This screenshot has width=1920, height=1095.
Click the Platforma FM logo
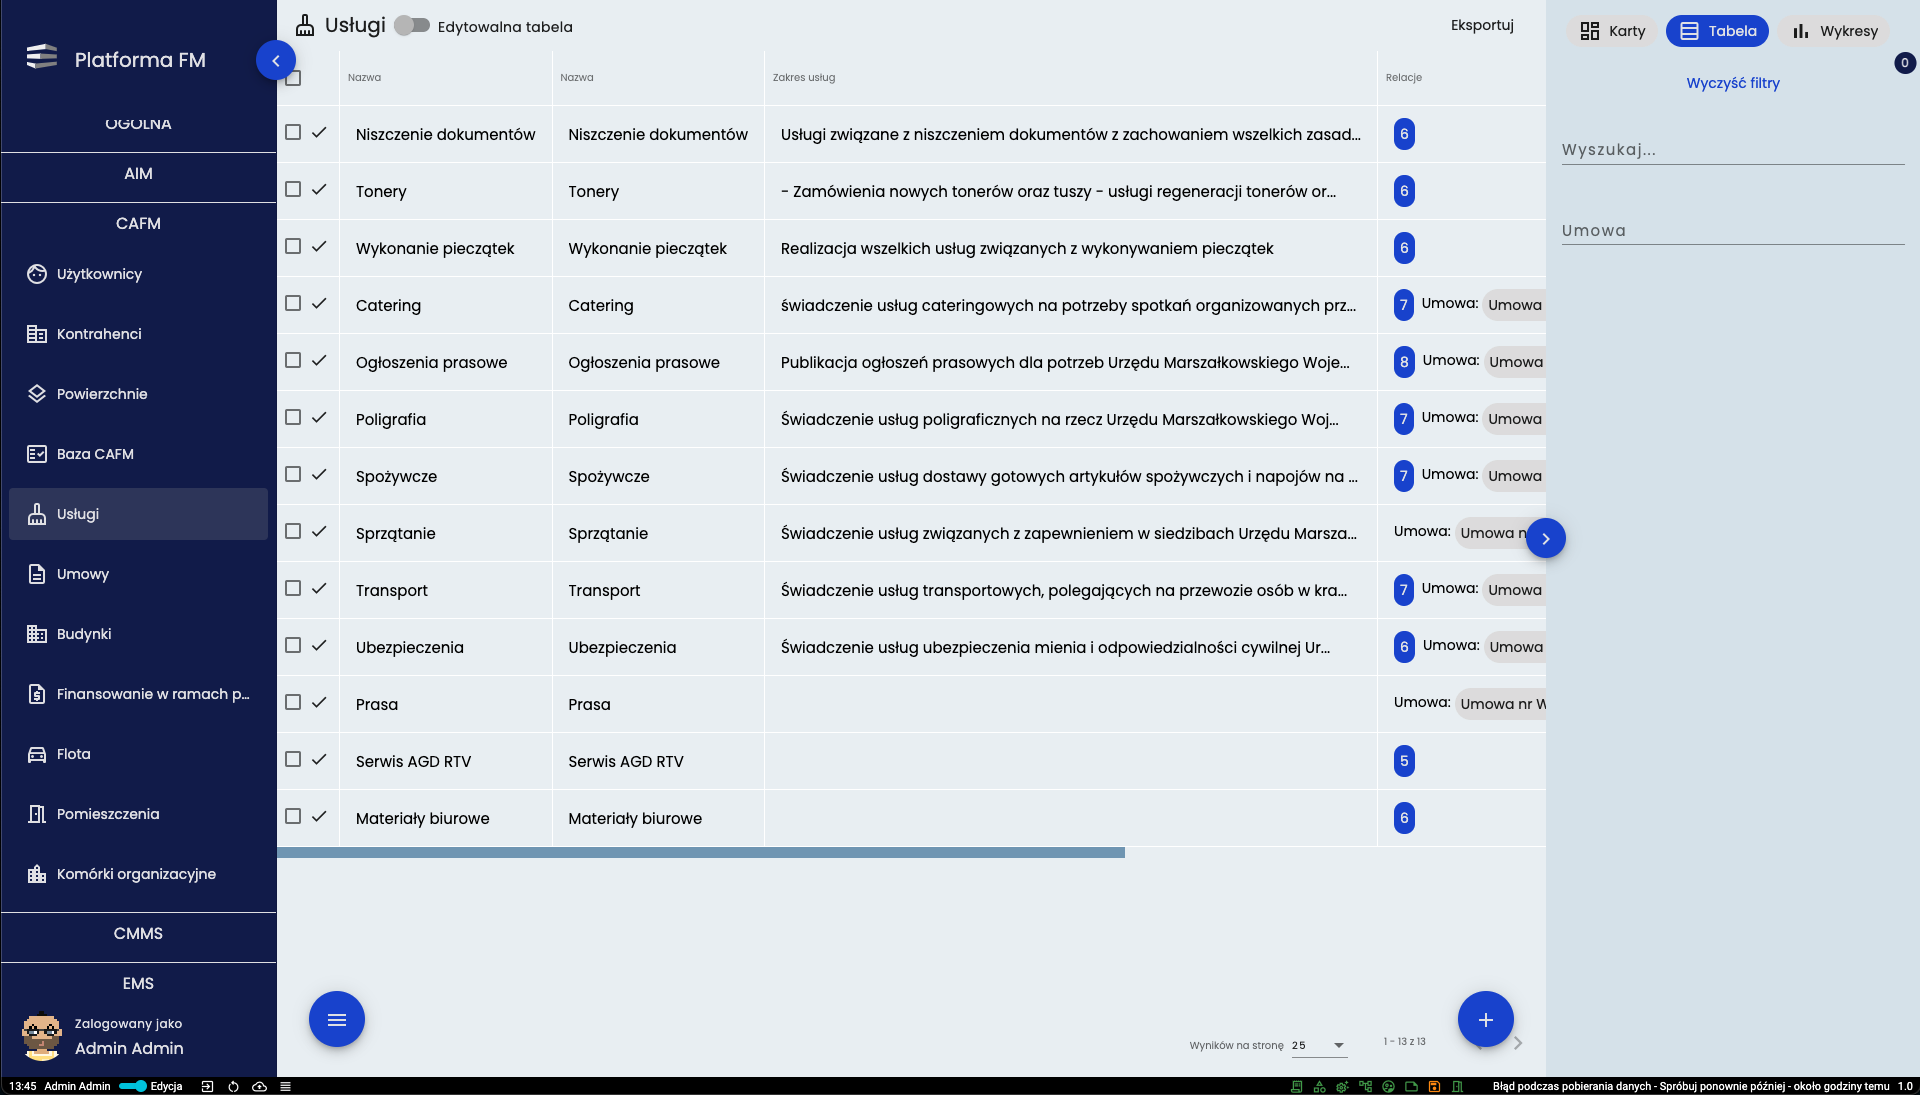tap(42, 57)
